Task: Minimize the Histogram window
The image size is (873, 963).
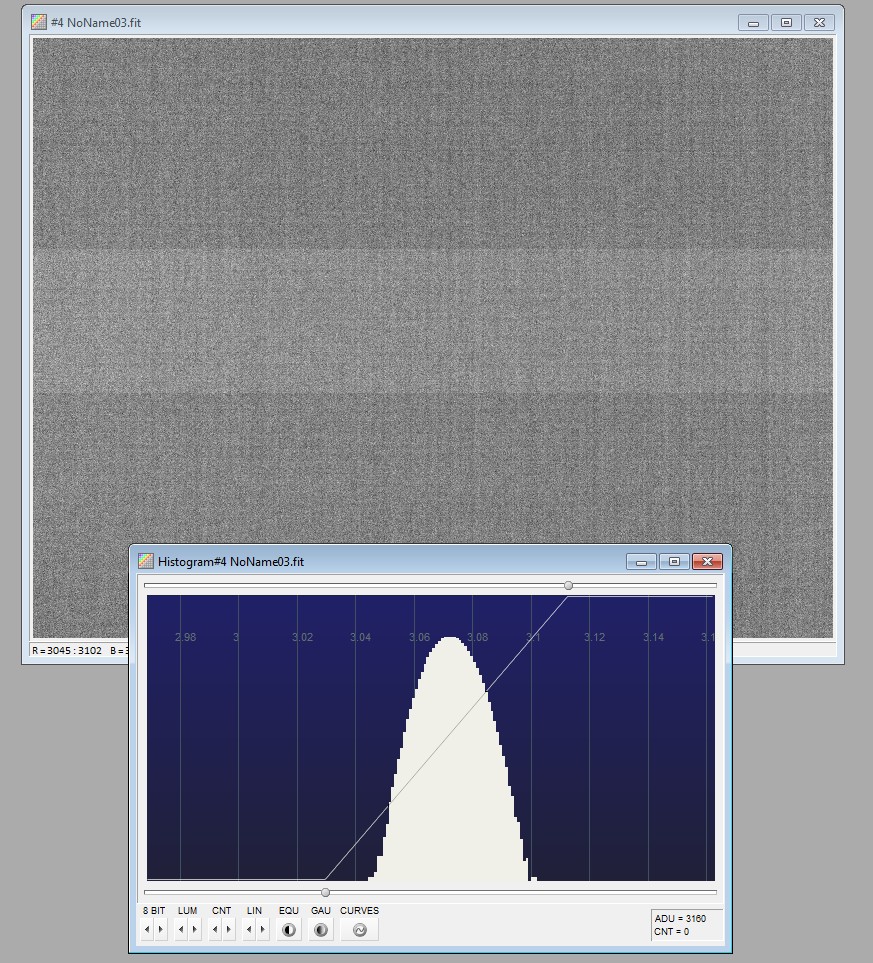Action: [x=641, y=562]
